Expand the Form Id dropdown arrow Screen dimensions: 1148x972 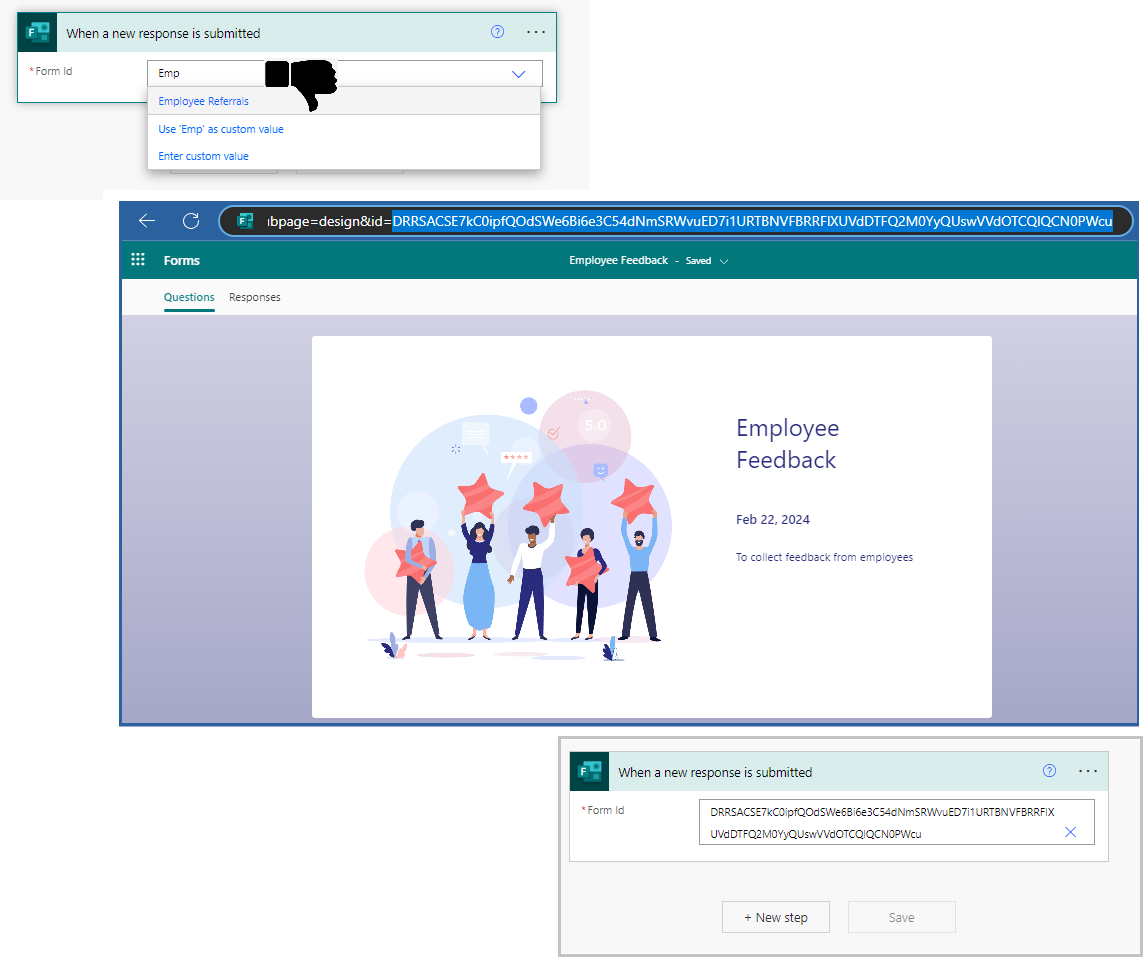(x=518, y=74)
